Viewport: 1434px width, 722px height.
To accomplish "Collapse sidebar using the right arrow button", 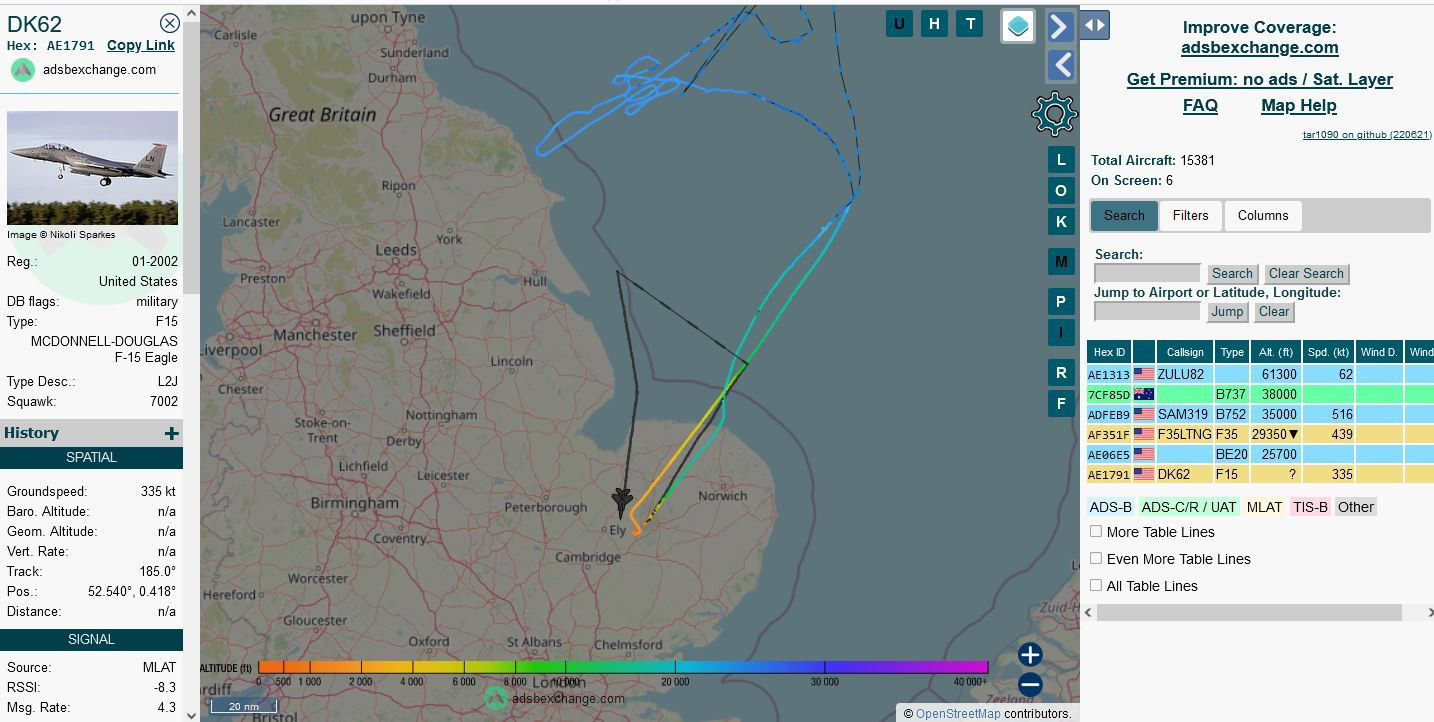I will [x=1060, y=26].
